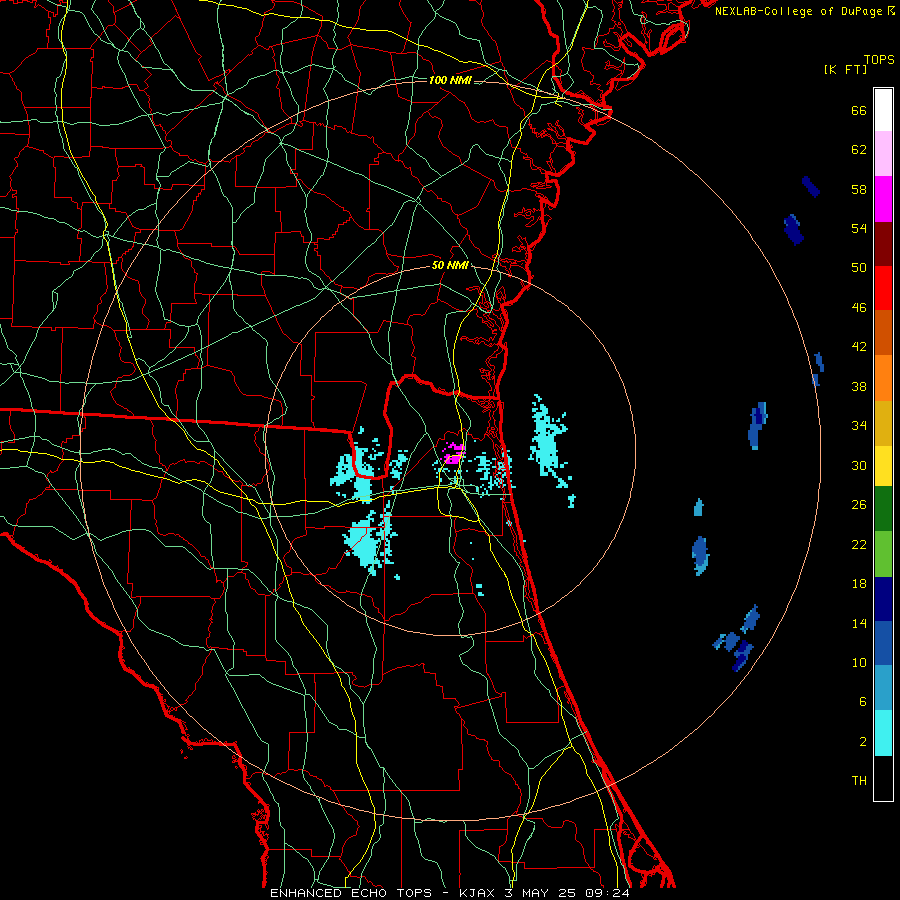The image size is (900, 900).
Task: Click the 18 scale label
Action: (859, 584)
